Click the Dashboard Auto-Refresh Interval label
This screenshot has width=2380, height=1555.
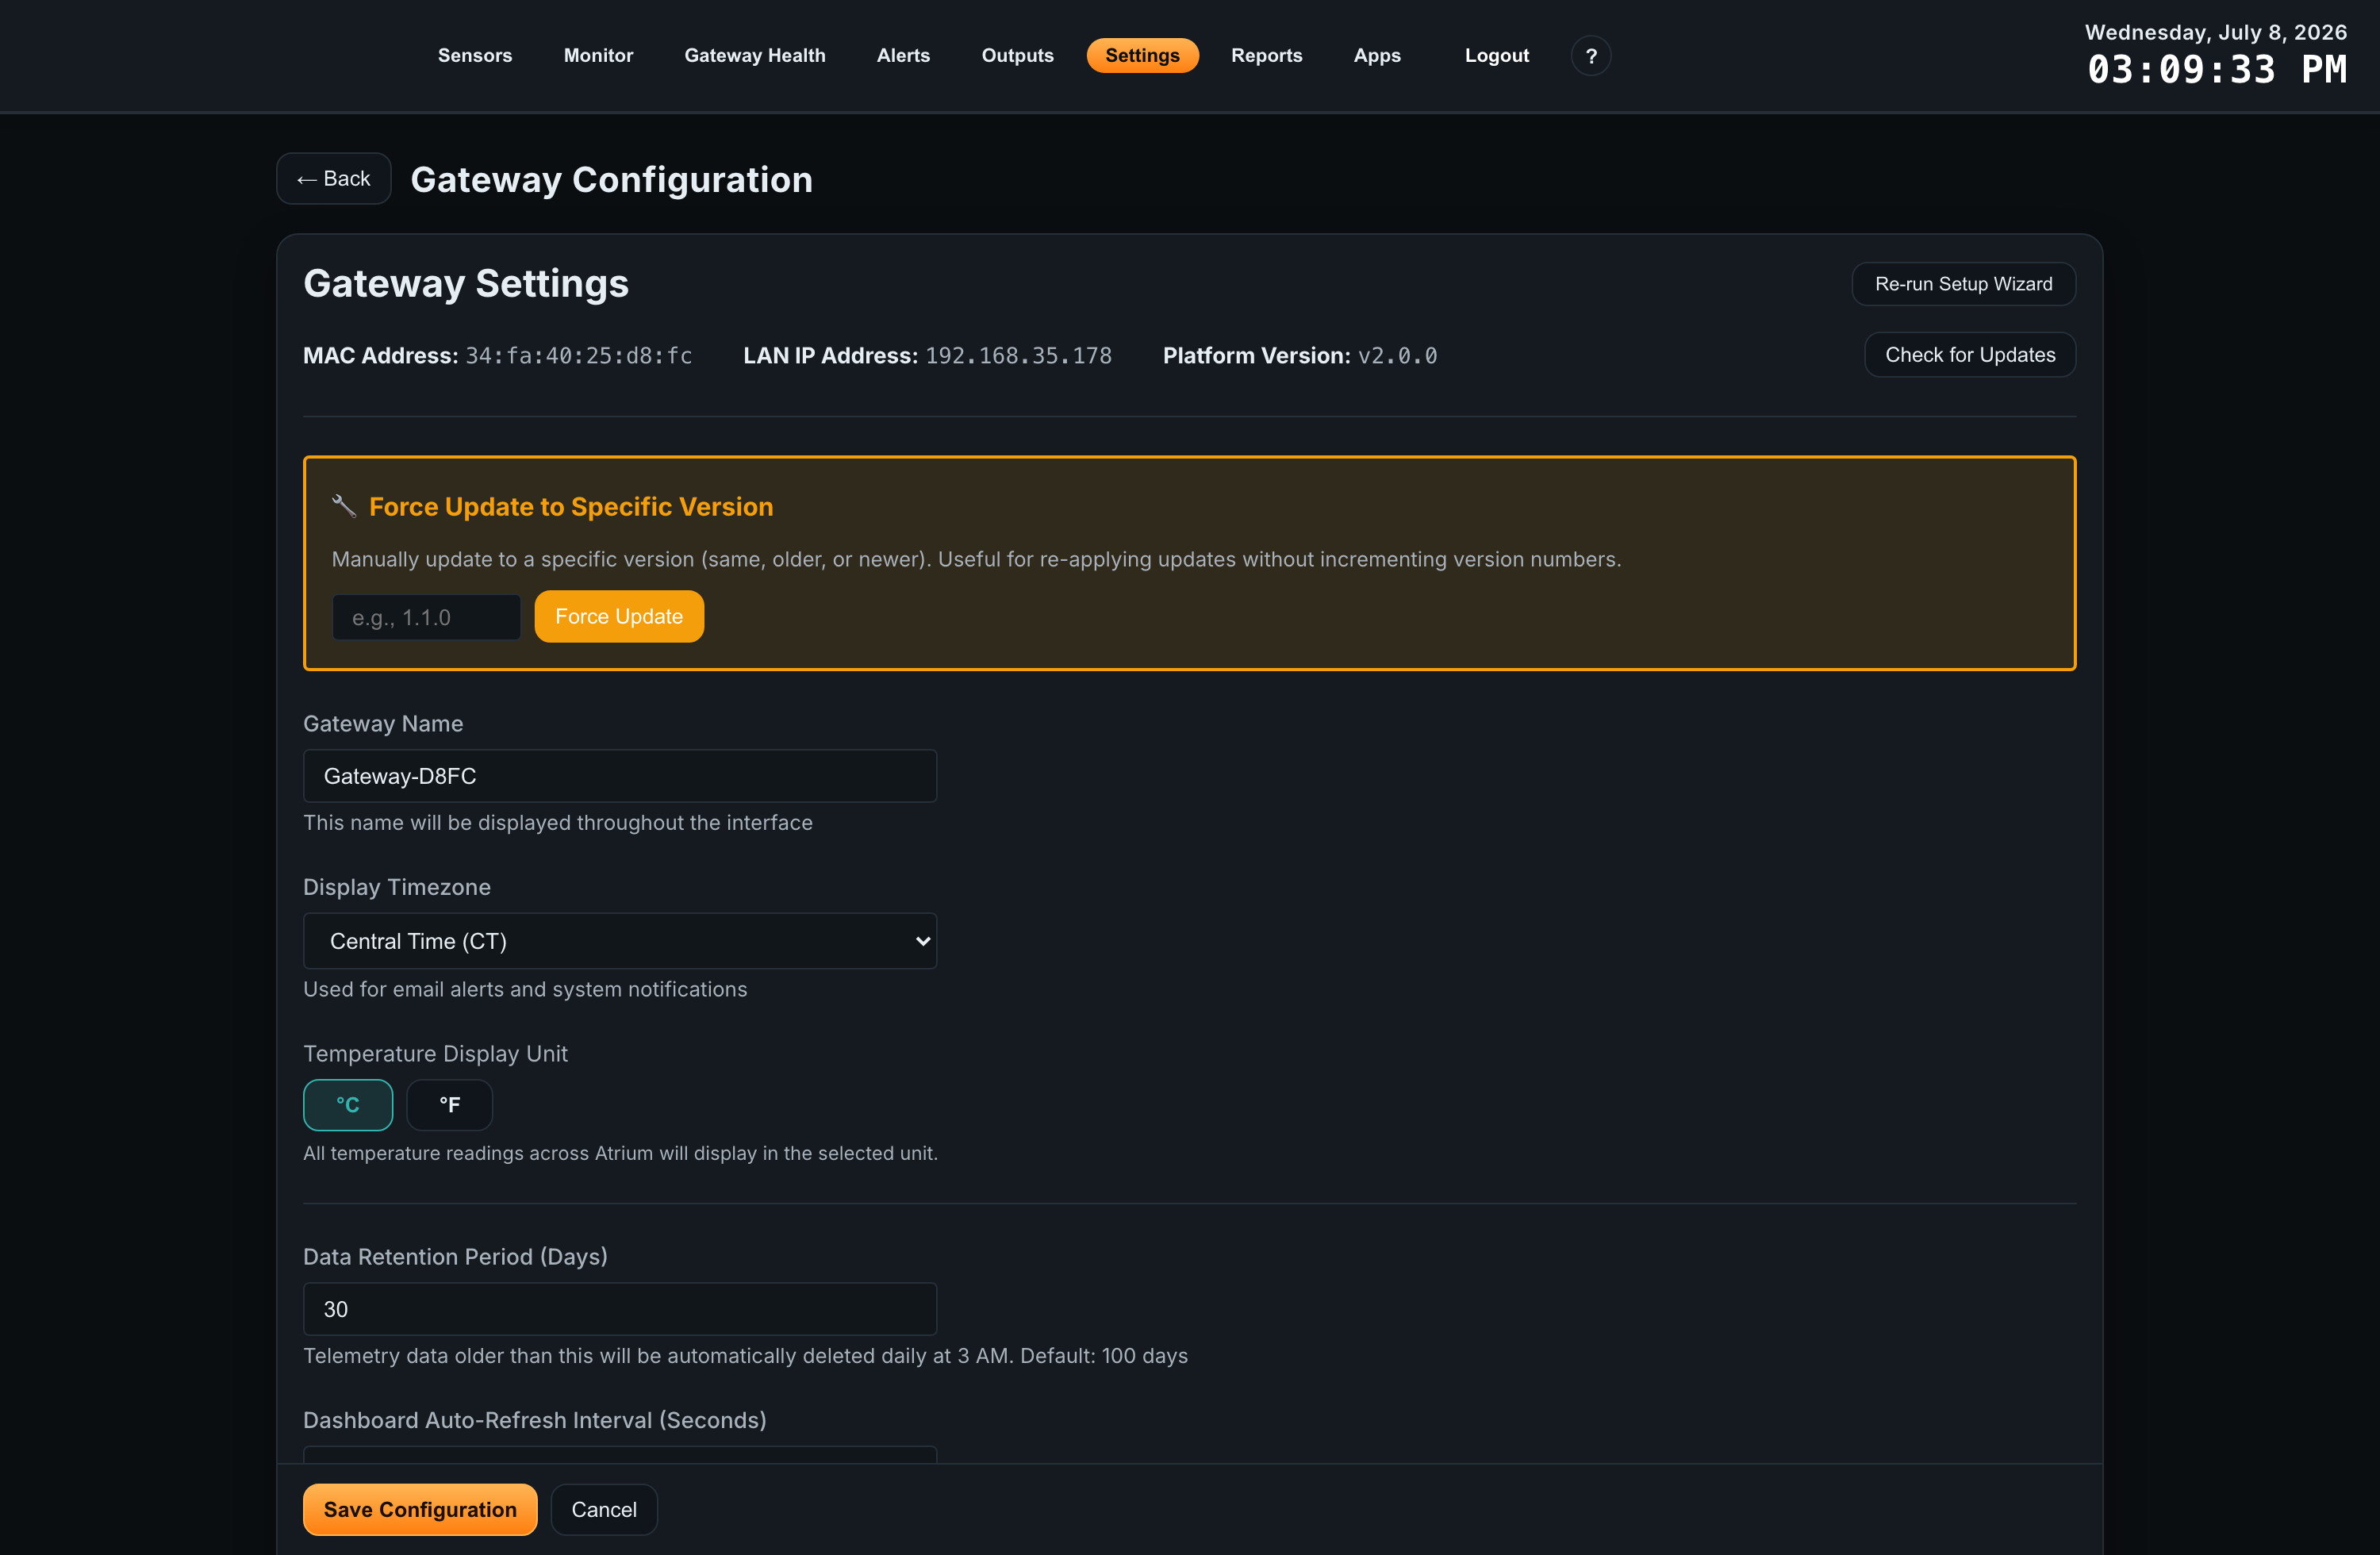click(535, 1421)
